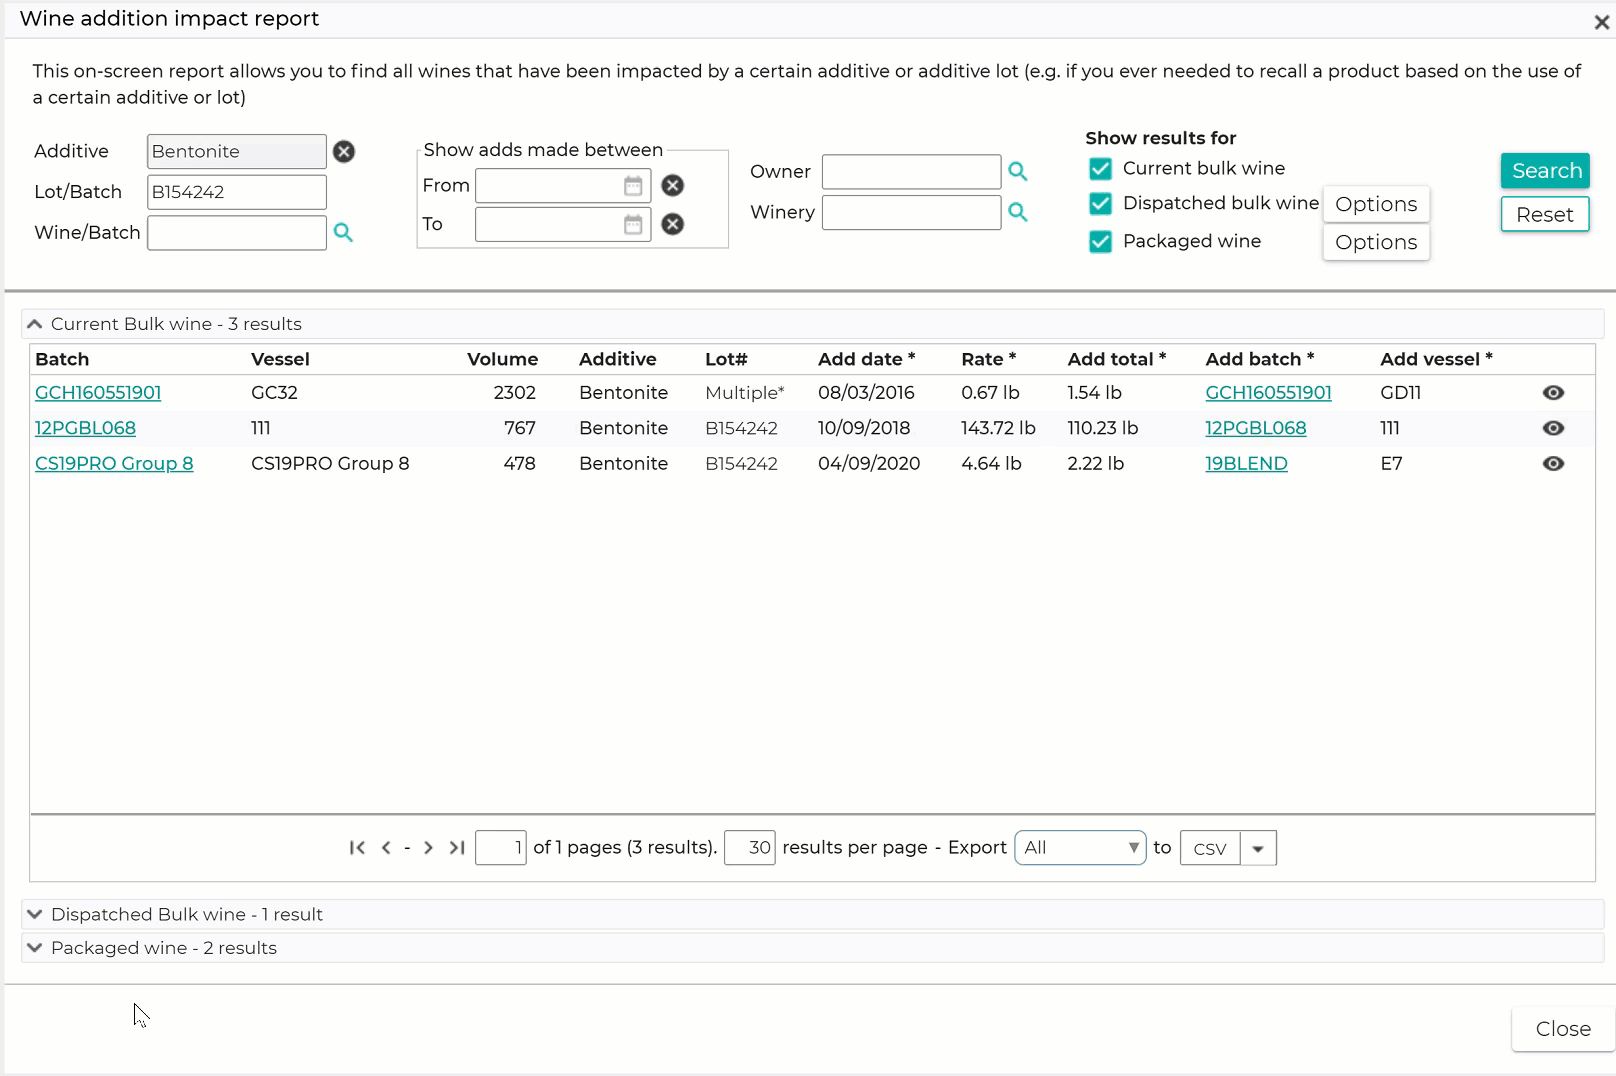Expand the Dispatched Bulk wine section
The image size is (1616, 1076).
[x=33, y=913]
